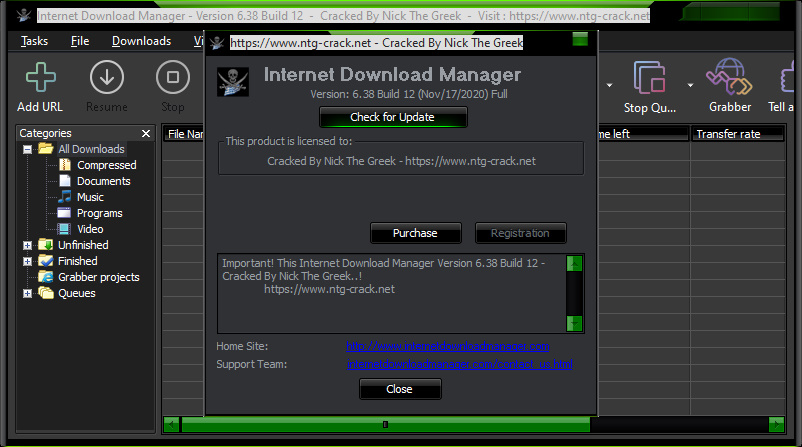Image resolution: width=802 pixels, height=447 pixels.
Task: Click the Registration button
Action: (x=520, y=233)
